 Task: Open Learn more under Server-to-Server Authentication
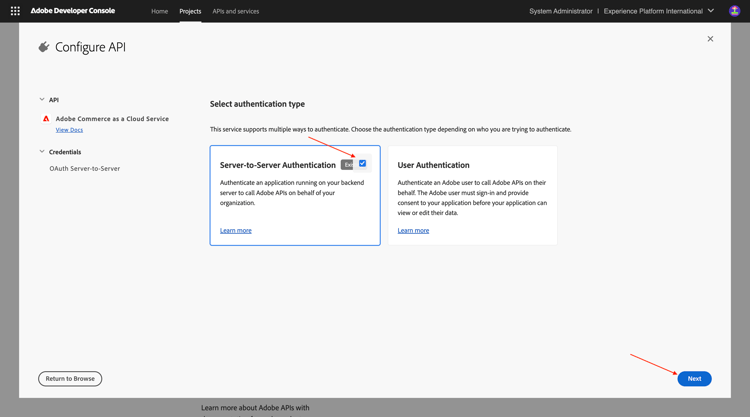236,230
